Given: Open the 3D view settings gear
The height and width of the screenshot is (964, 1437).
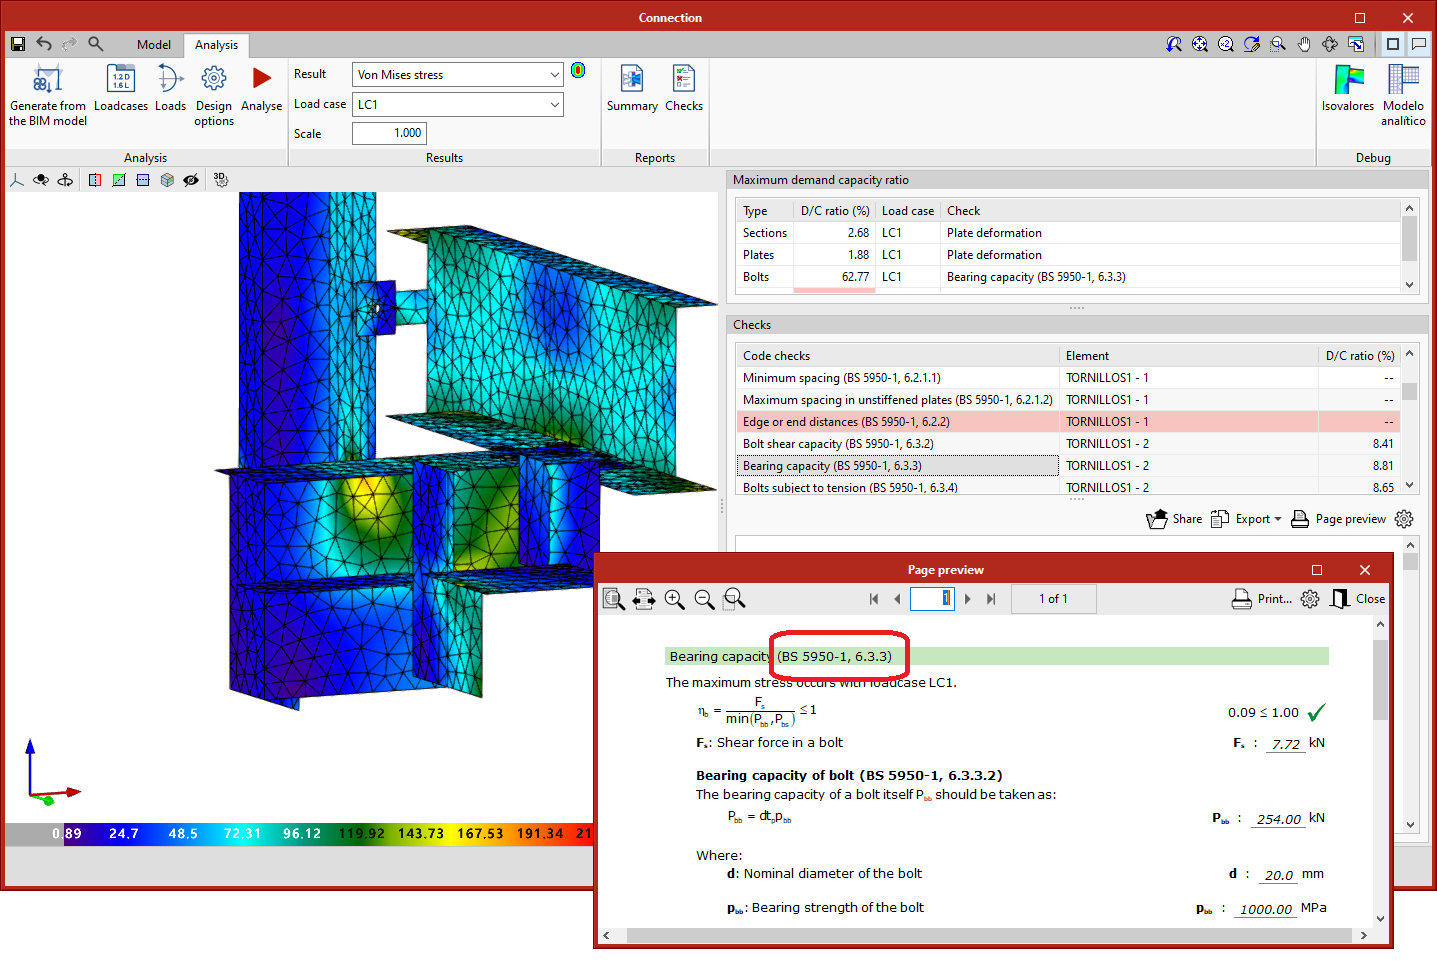Looking at the screenshot, I should 221,180.
